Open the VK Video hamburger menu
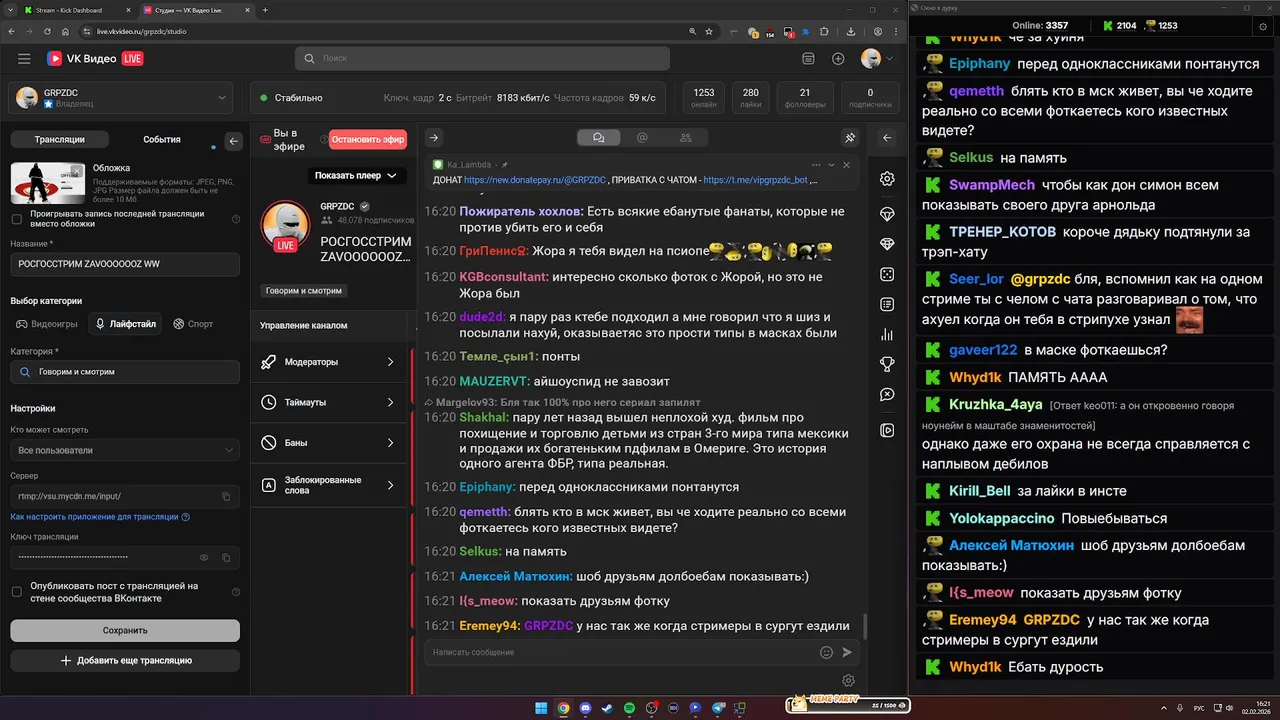 (x=24, y=59)
